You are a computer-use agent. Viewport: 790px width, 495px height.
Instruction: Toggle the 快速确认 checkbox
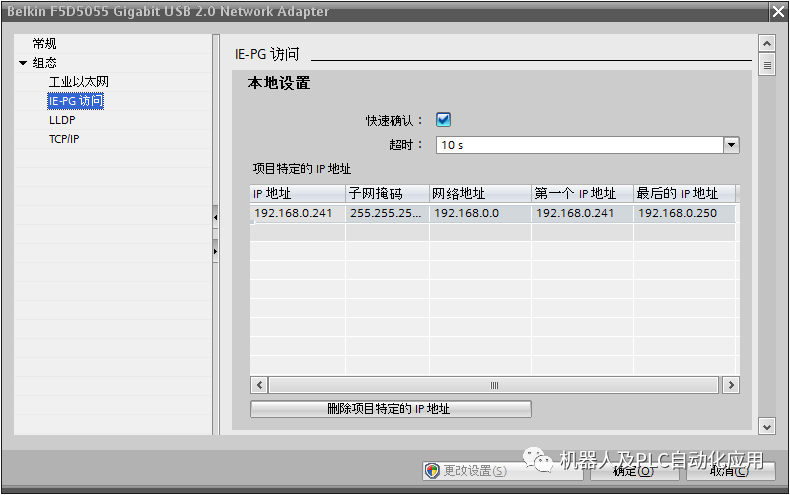pos(443,120)
